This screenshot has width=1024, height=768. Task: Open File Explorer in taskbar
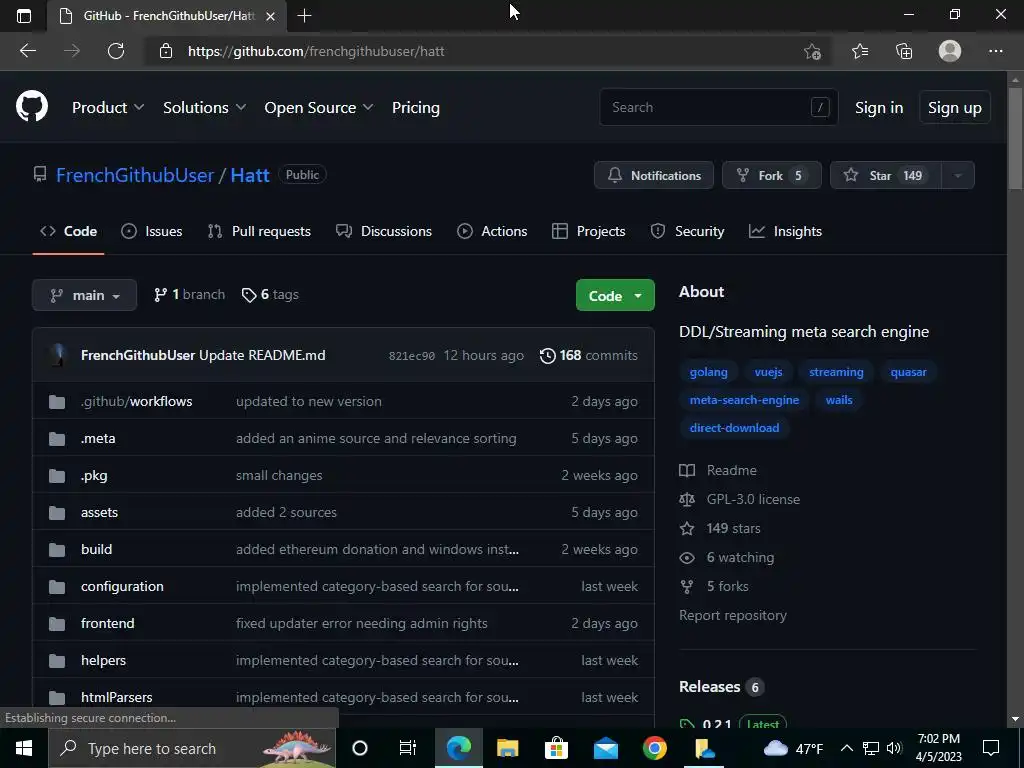point(507,748)
